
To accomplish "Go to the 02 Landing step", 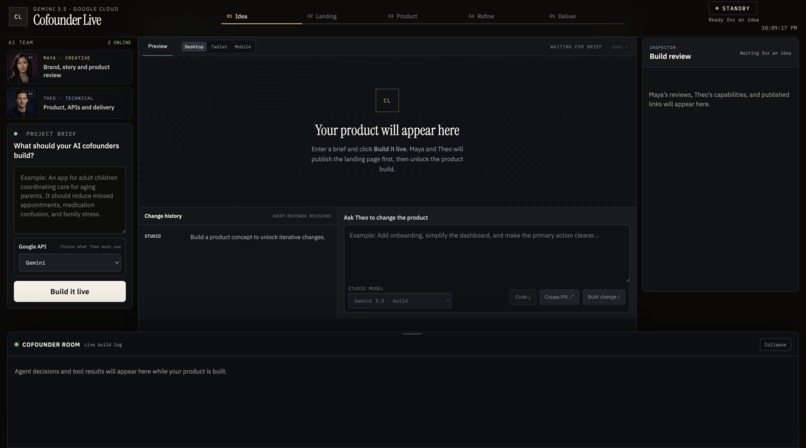I will point(322,16).
